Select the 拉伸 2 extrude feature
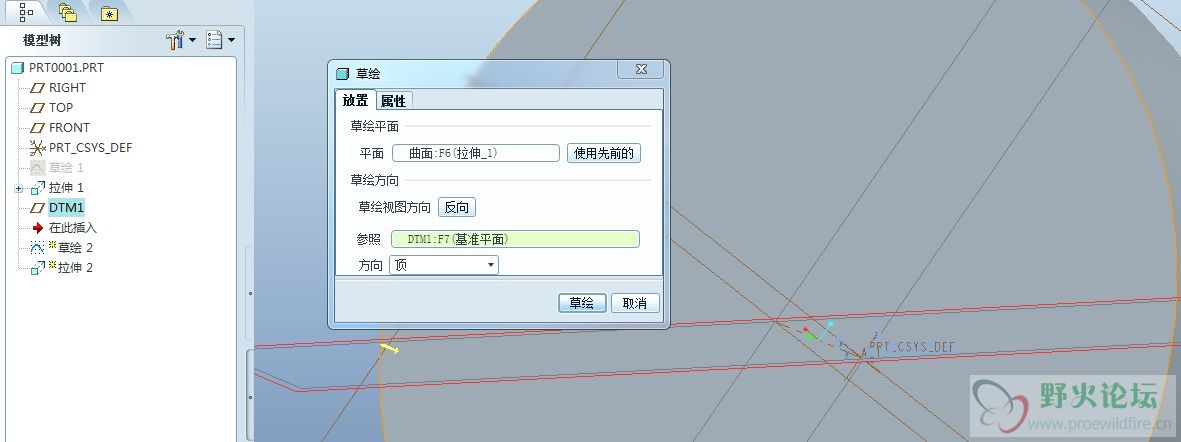Image resolution: width=1181 pixels, height=442 pixels. (x=75, y=267)
